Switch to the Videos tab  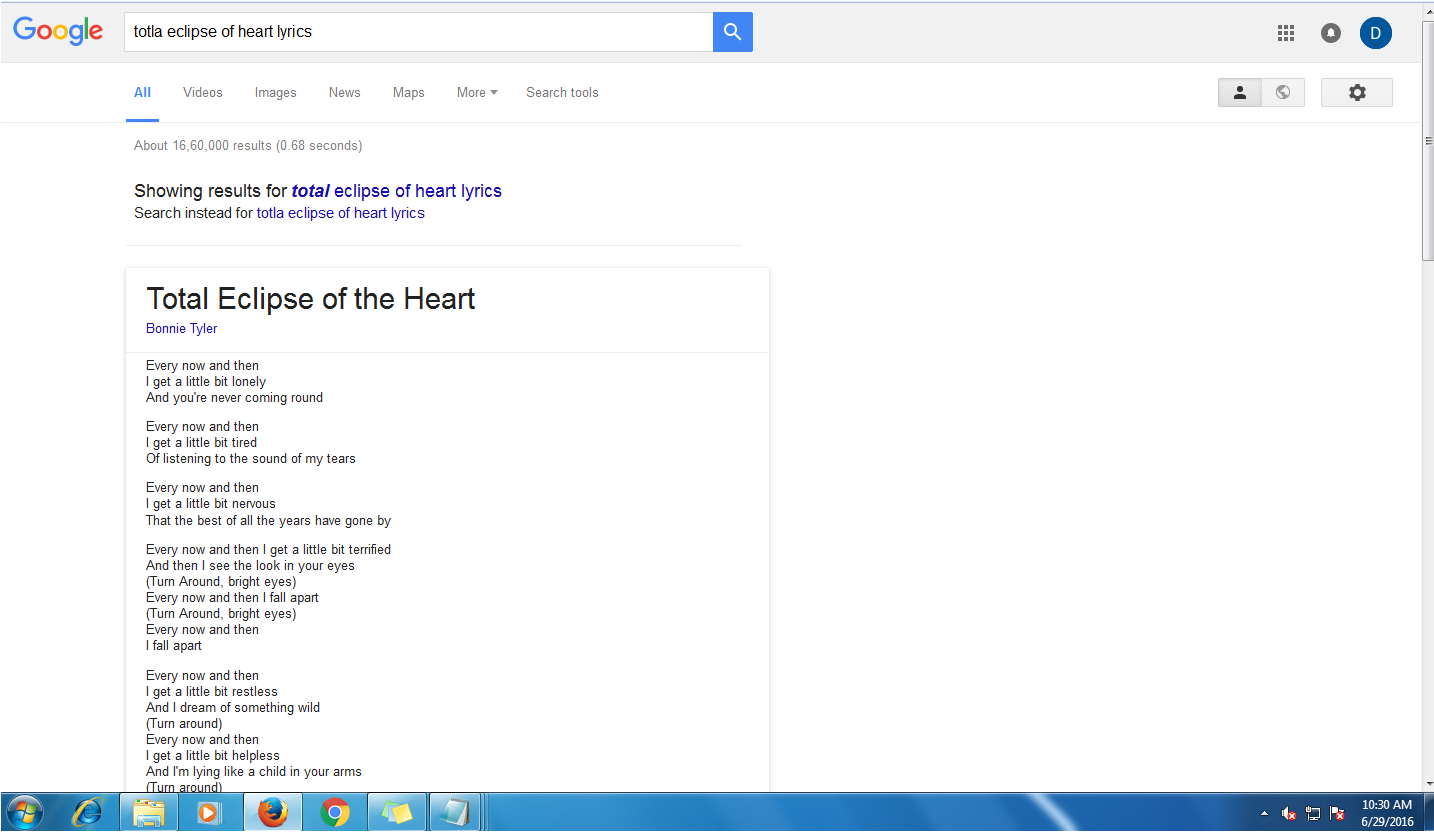203,92
